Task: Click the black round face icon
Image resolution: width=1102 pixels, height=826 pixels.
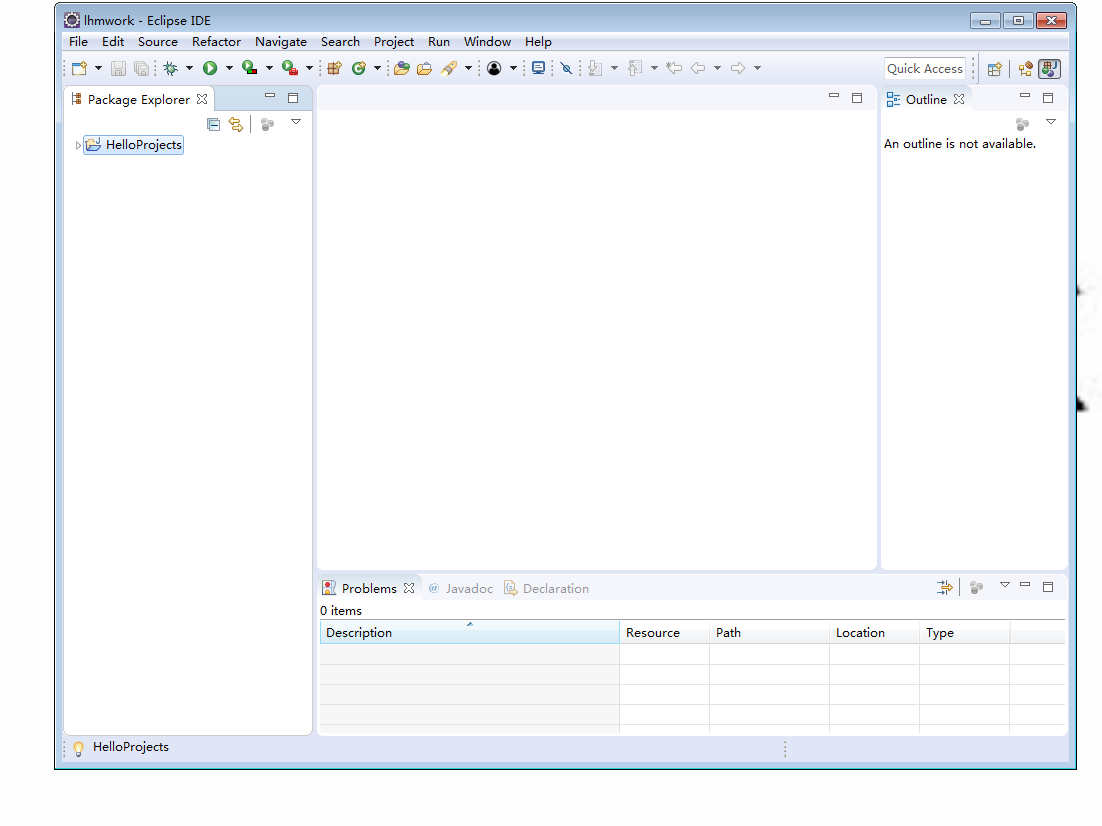Action: [494, 68]
